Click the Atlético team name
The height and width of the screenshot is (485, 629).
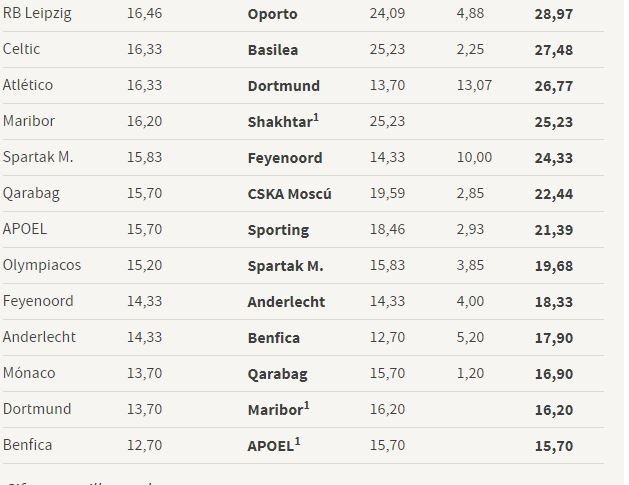click(x=28, y=85)
